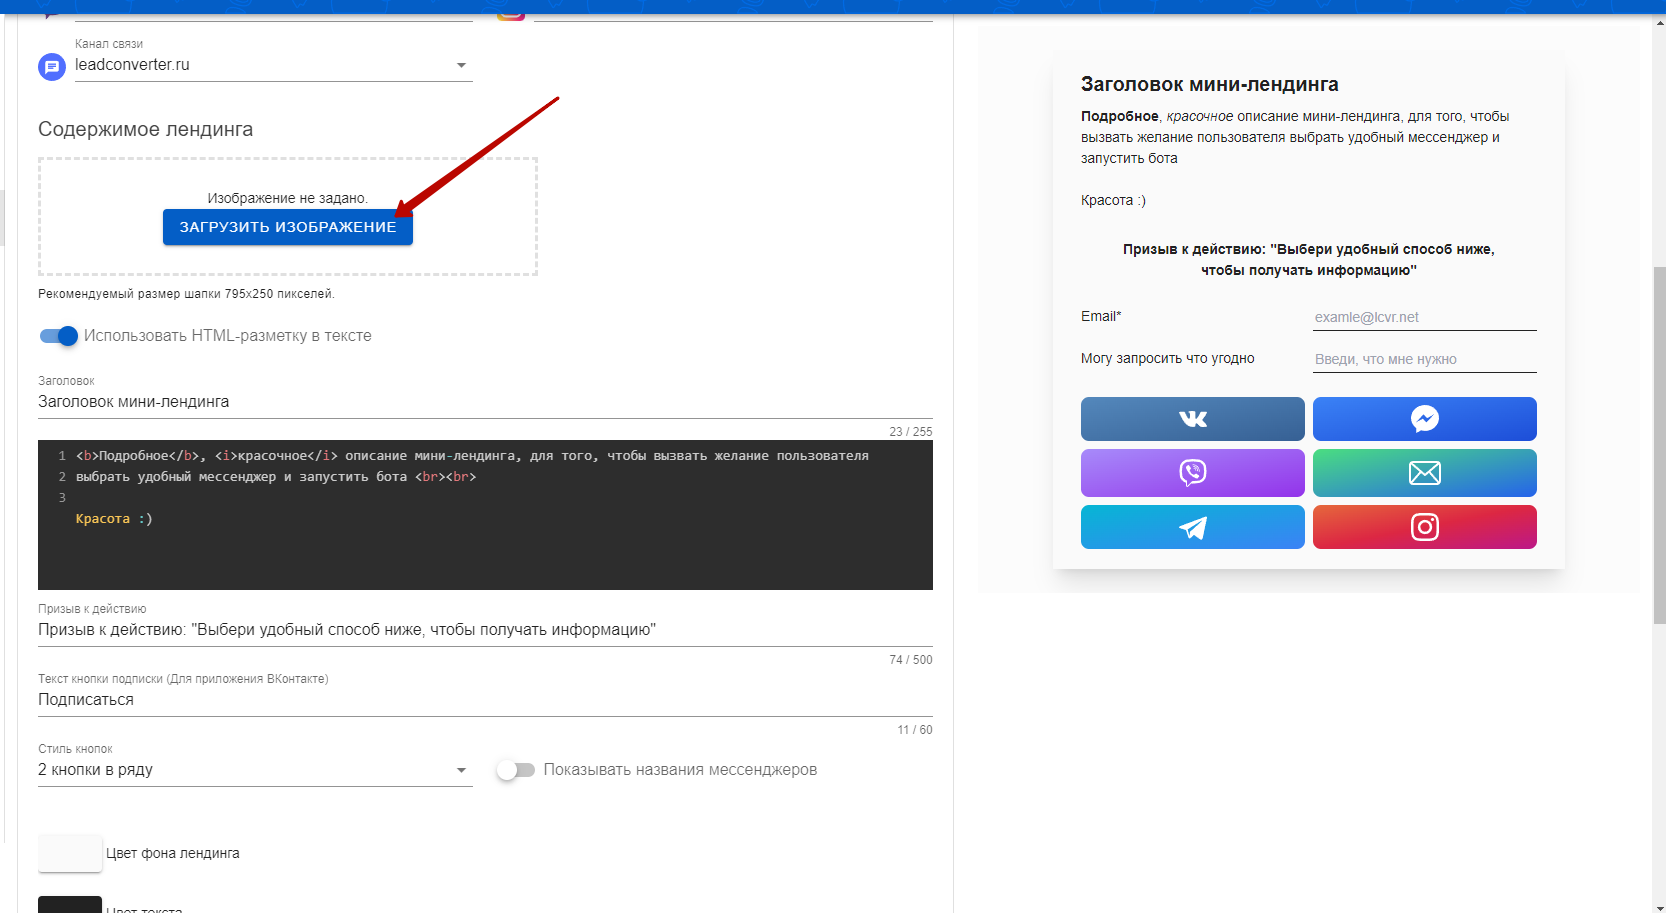This screenshot has width=1666, height=913.
Task: Open the dark Цвет текста color swatch
Action: (70, 905)
